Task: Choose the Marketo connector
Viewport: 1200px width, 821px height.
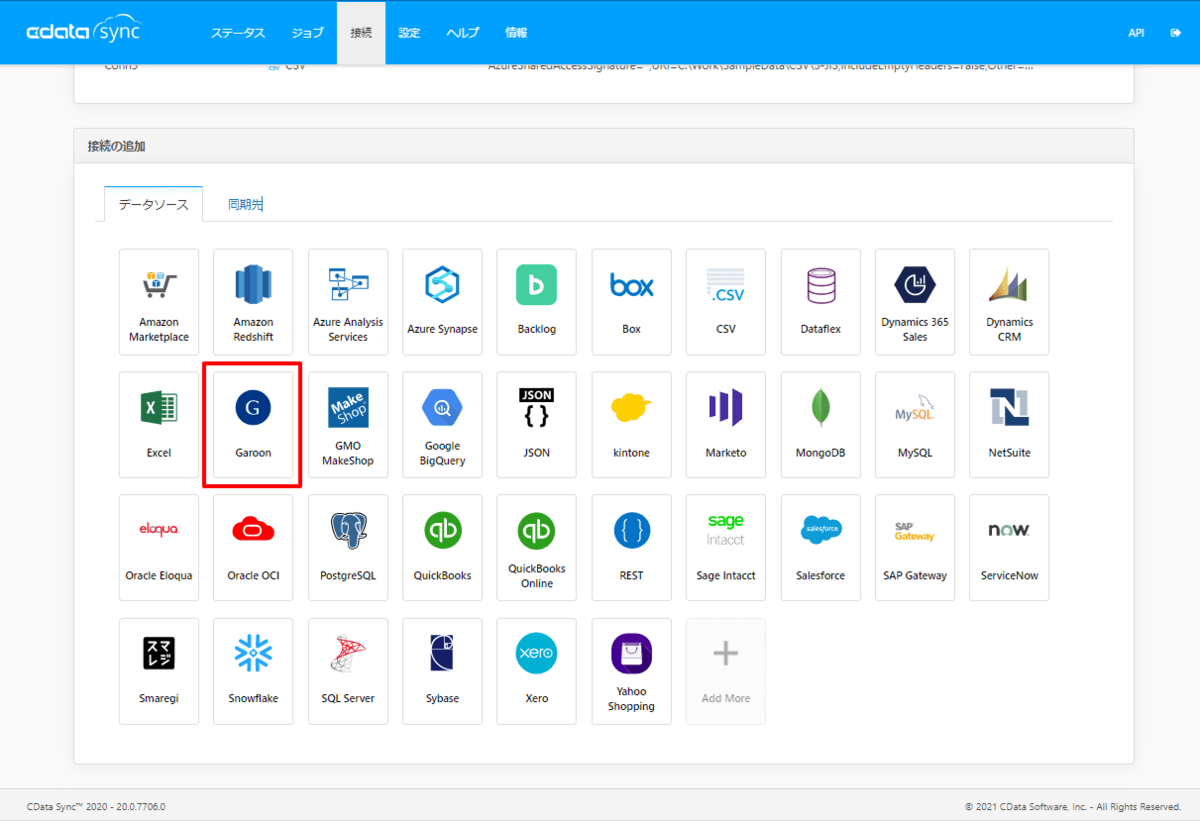Action: tap(726, 425)
